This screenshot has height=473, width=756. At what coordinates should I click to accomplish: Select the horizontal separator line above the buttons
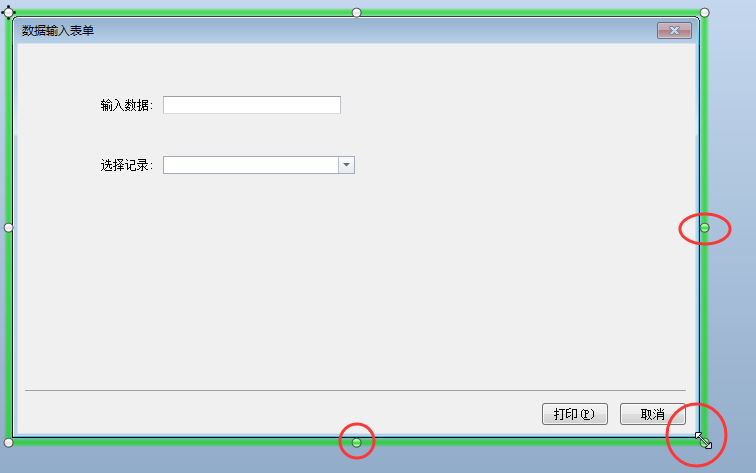coord(355,390)
